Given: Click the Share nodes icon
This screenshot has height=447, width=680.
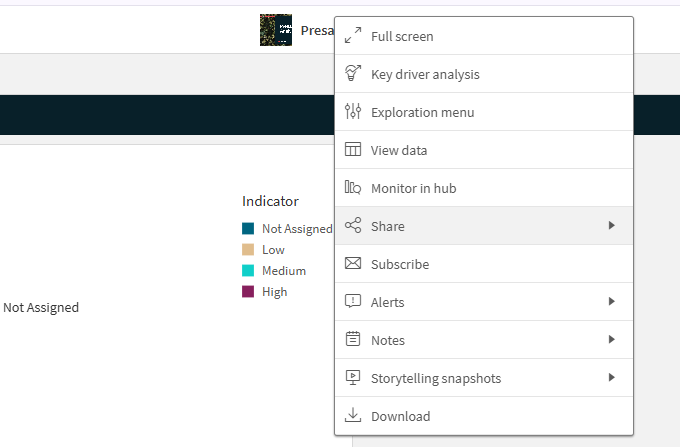Looking at the screenshot, I should 352,226.
